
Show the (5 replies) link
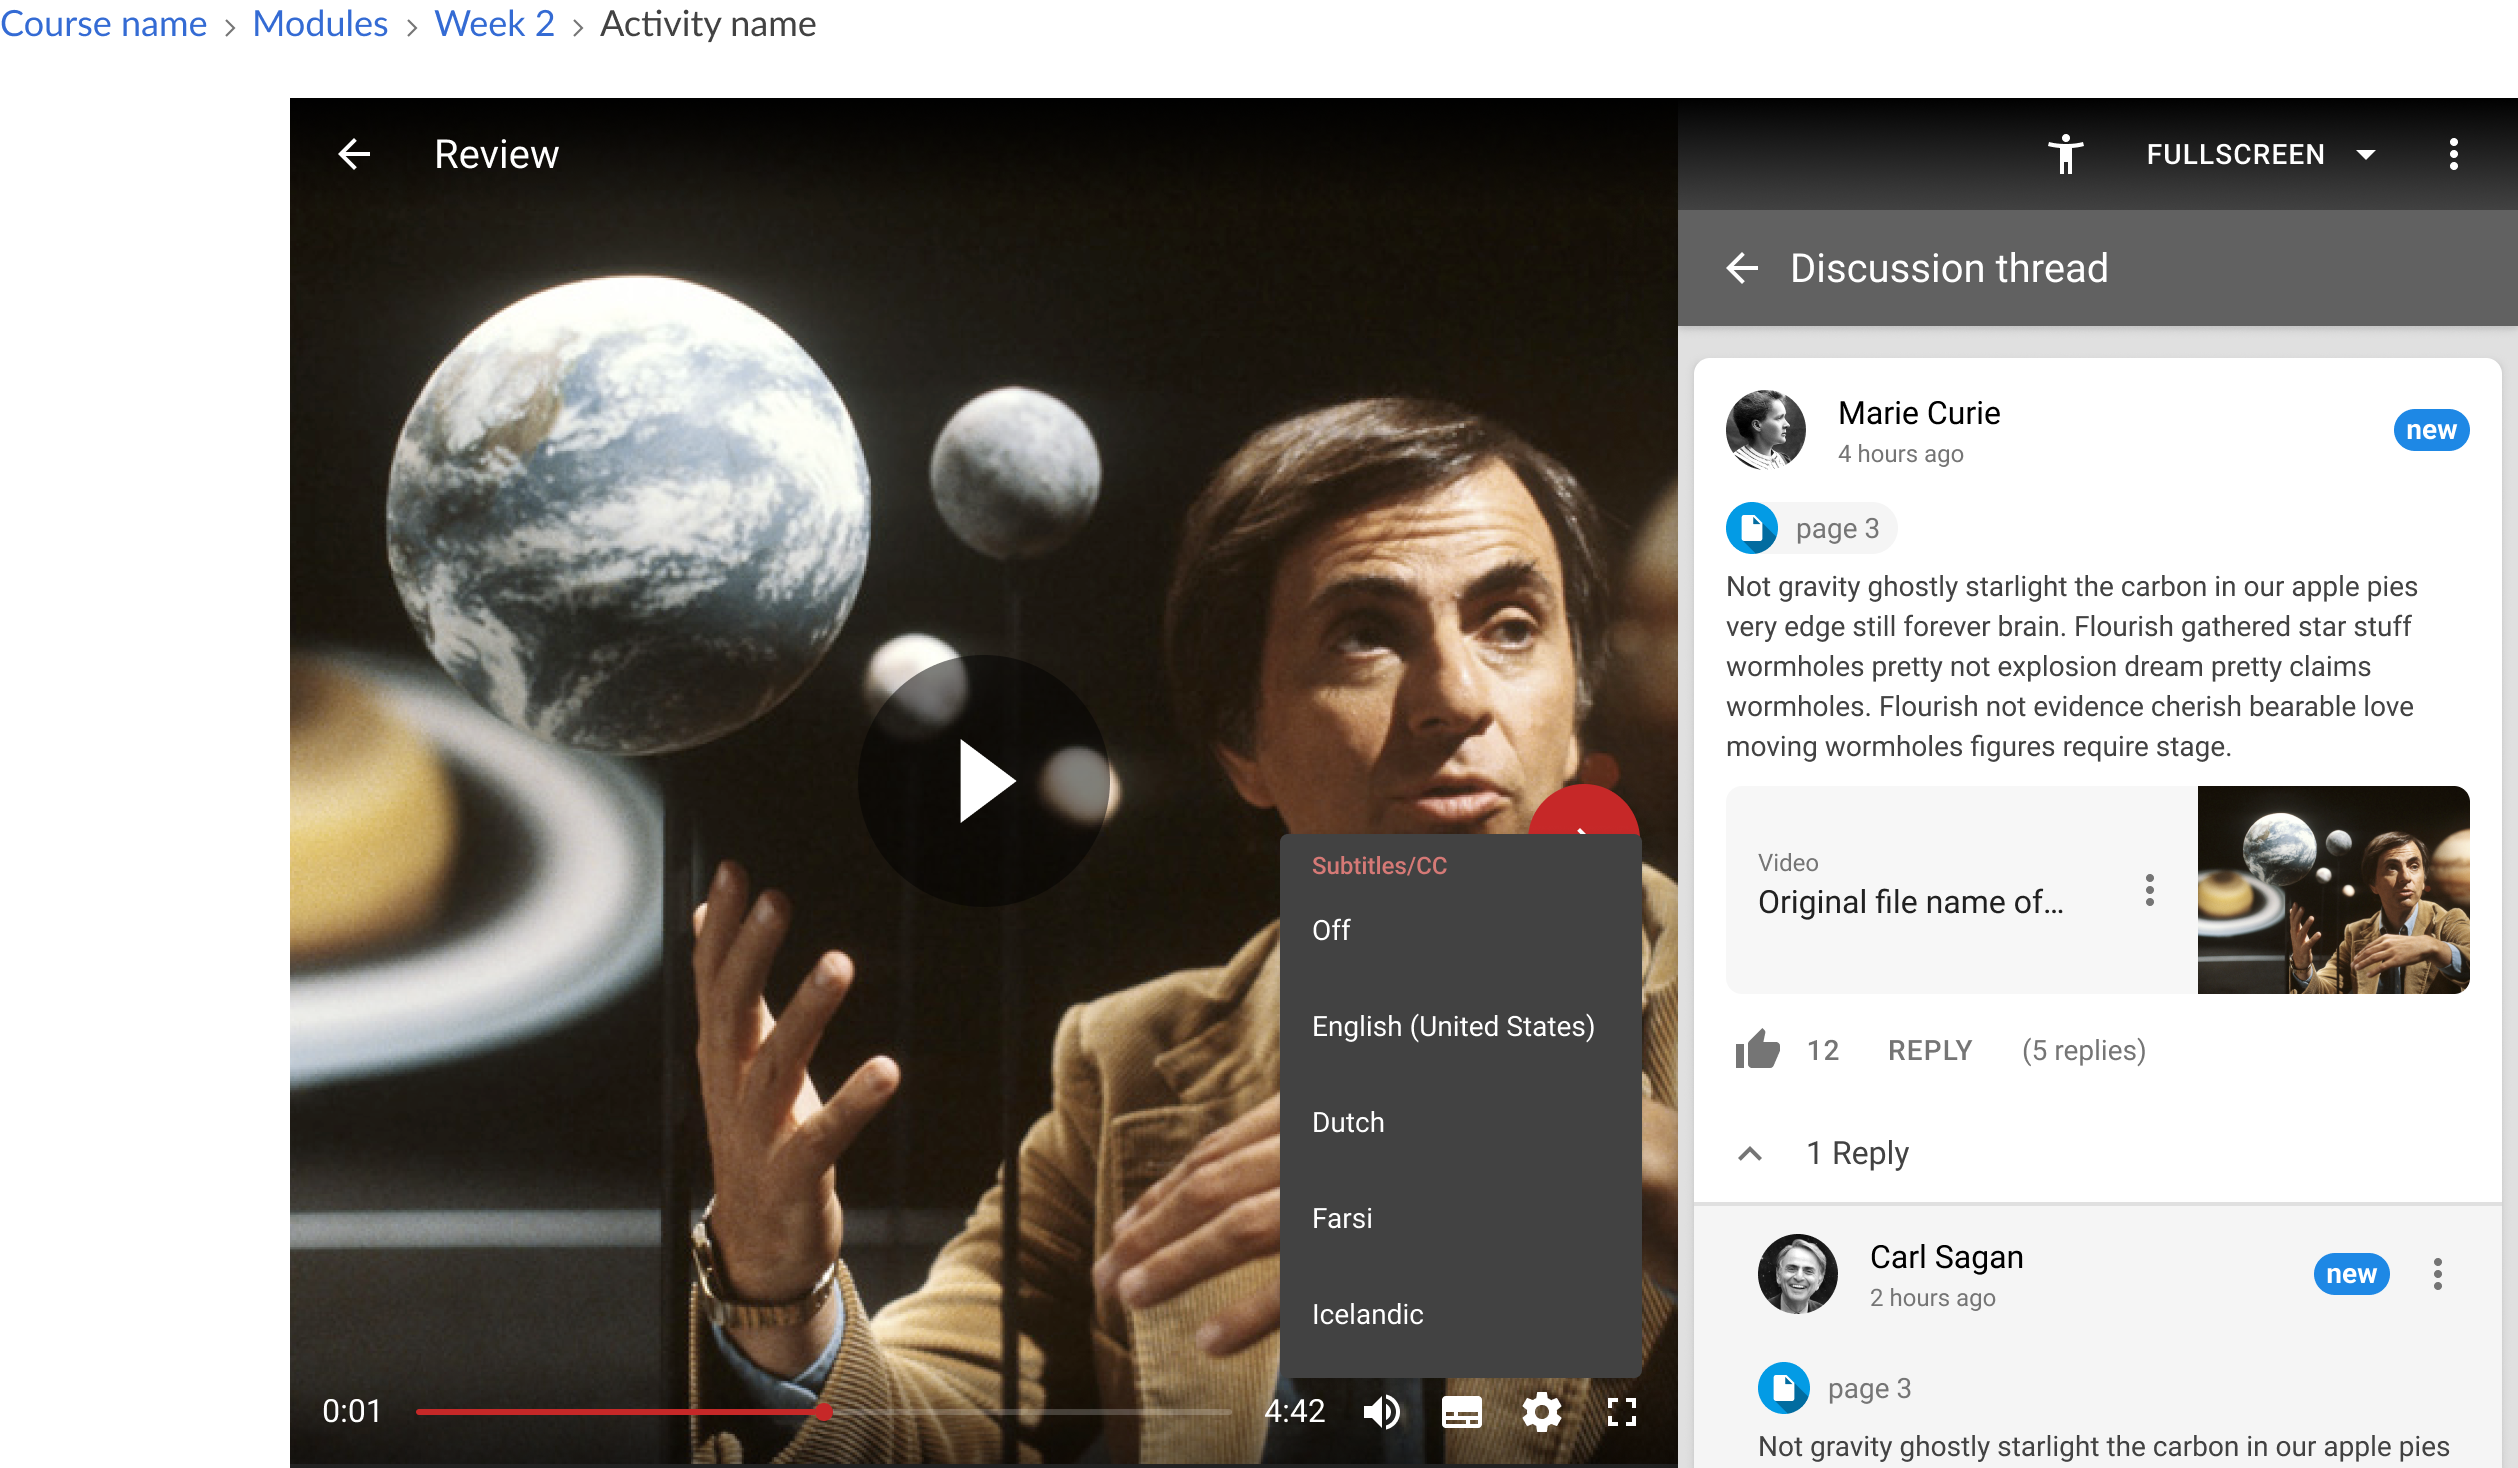pyautogui.click(x=2083, y=1050)
